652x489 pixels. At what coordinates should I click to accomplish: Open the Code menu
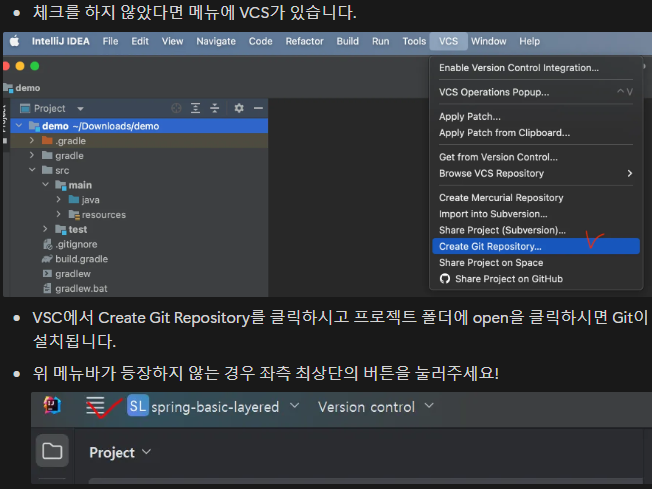click(260, 41)
